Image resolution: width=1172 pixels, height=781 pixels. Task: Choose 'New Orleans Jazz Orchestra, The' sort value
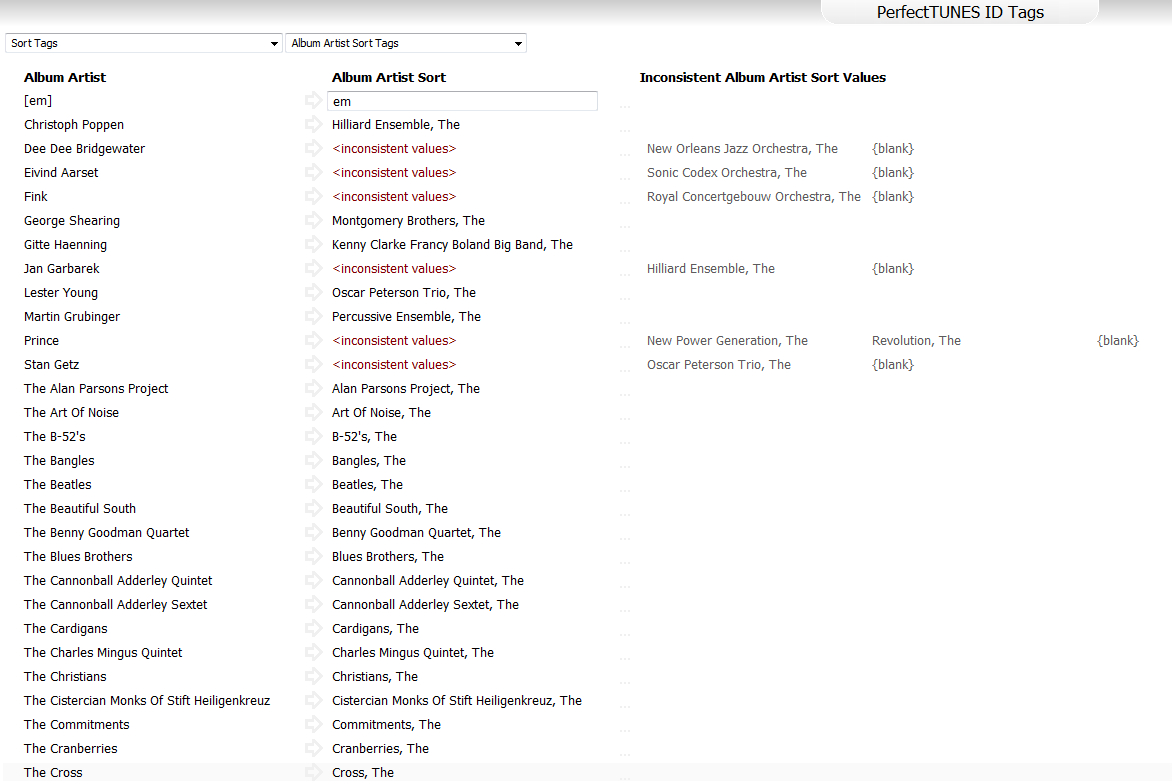click(742, 149)
